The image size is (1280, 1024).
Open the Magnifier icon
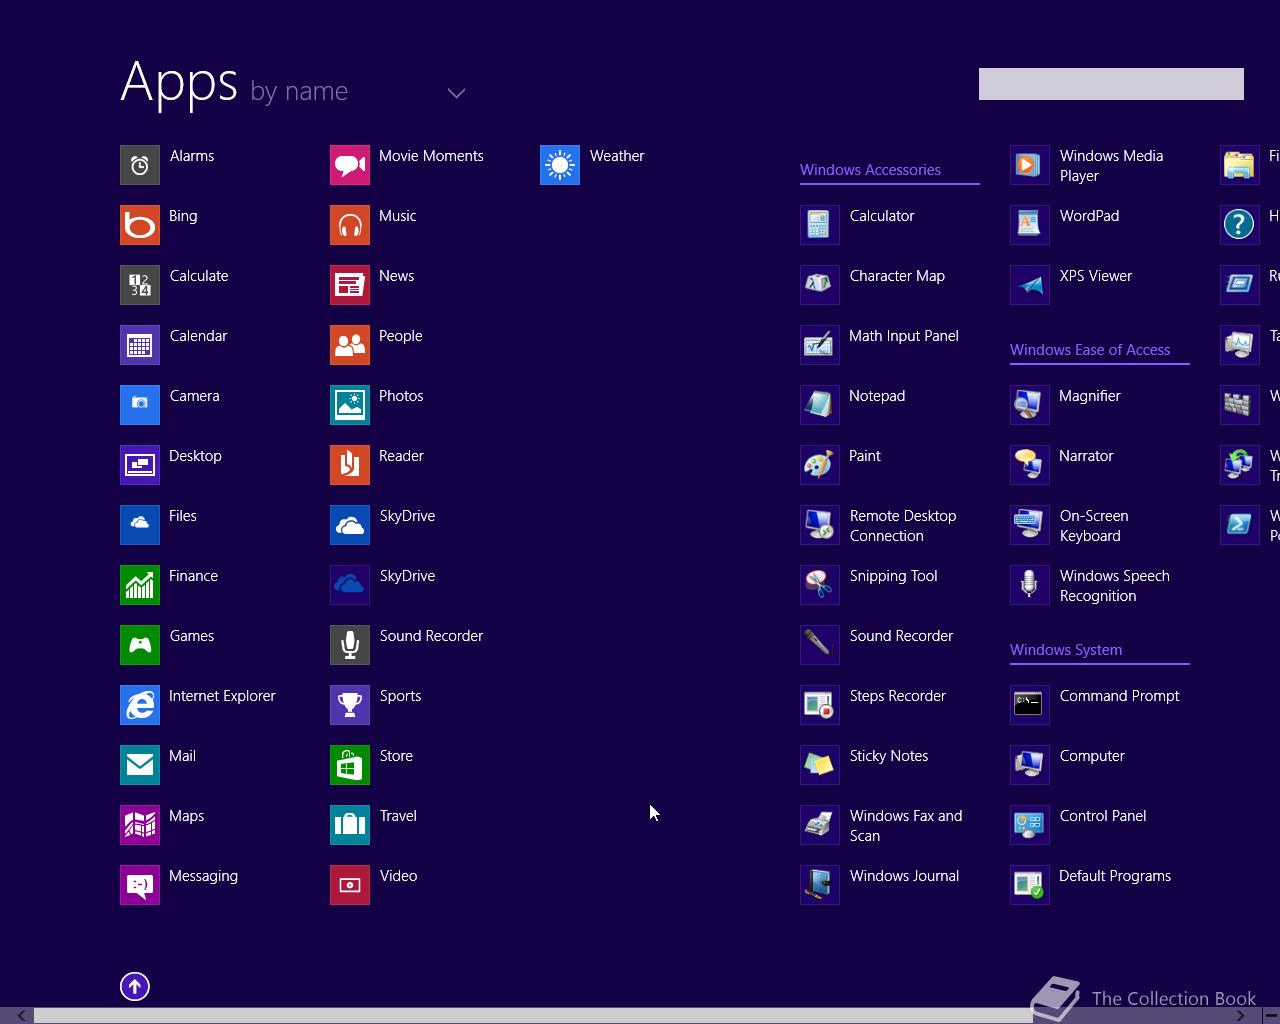tap(1030, 405)
